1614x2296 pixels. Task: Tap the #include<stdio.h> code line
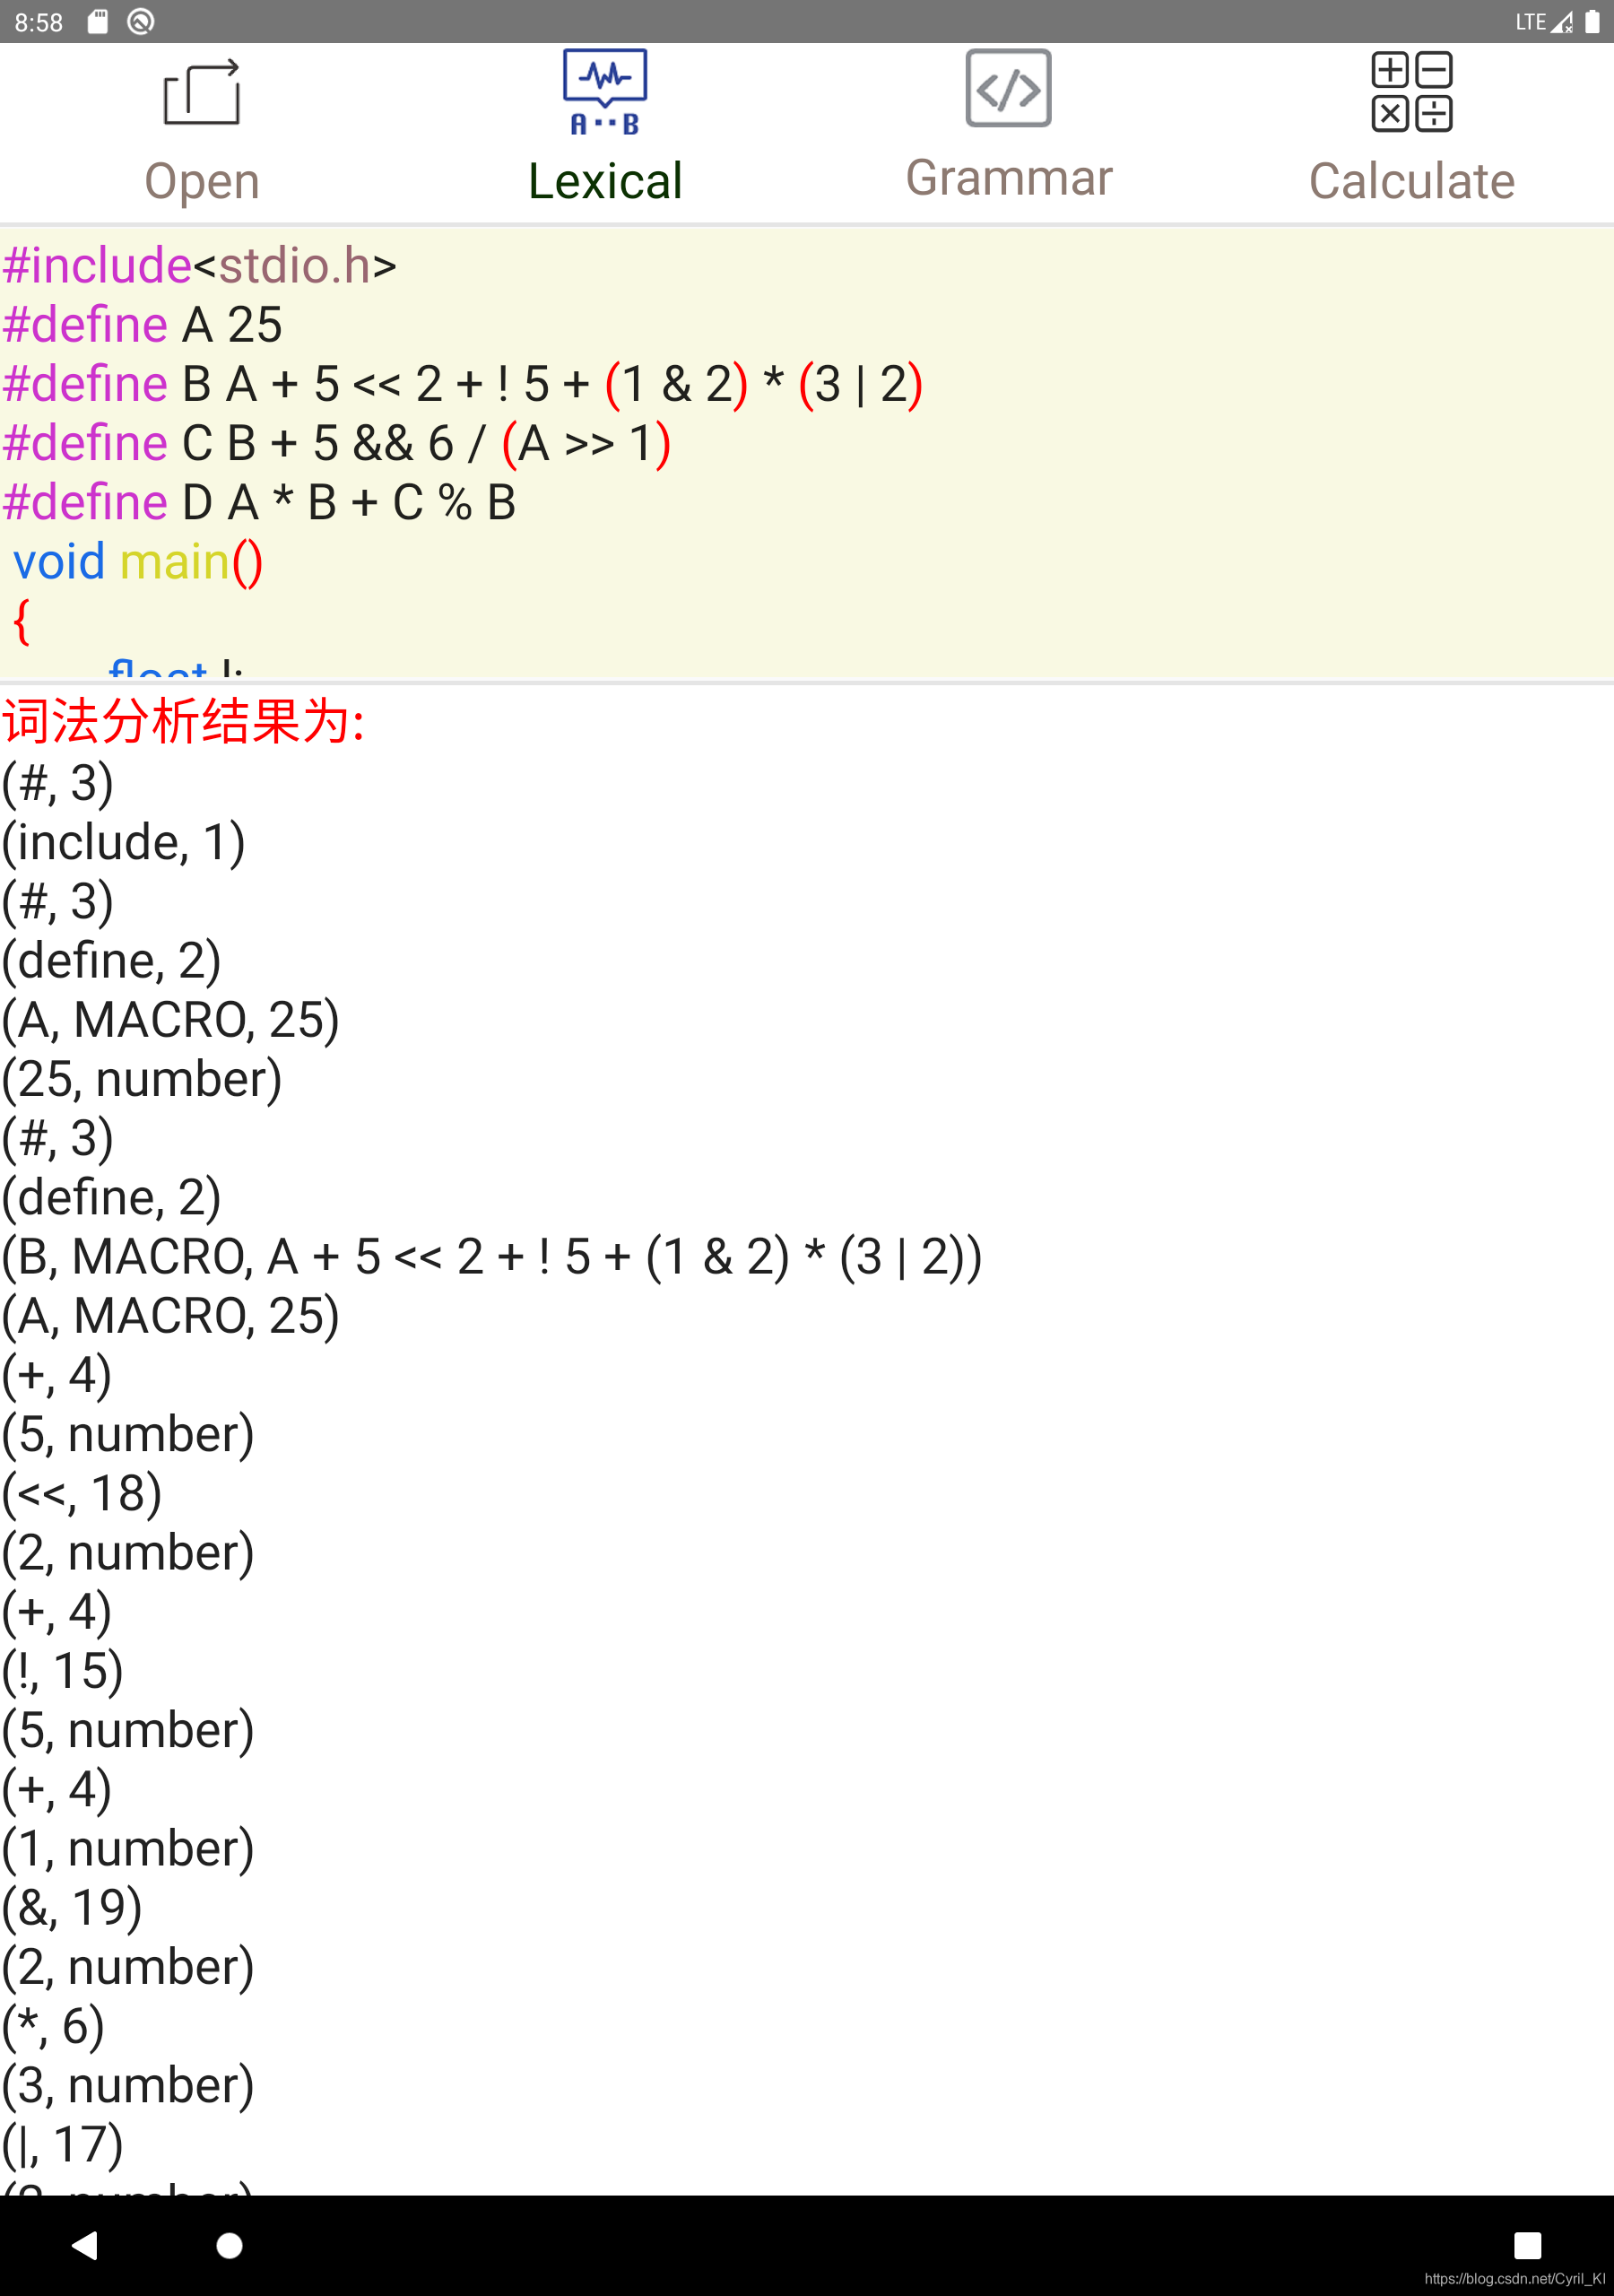[200, 265]
